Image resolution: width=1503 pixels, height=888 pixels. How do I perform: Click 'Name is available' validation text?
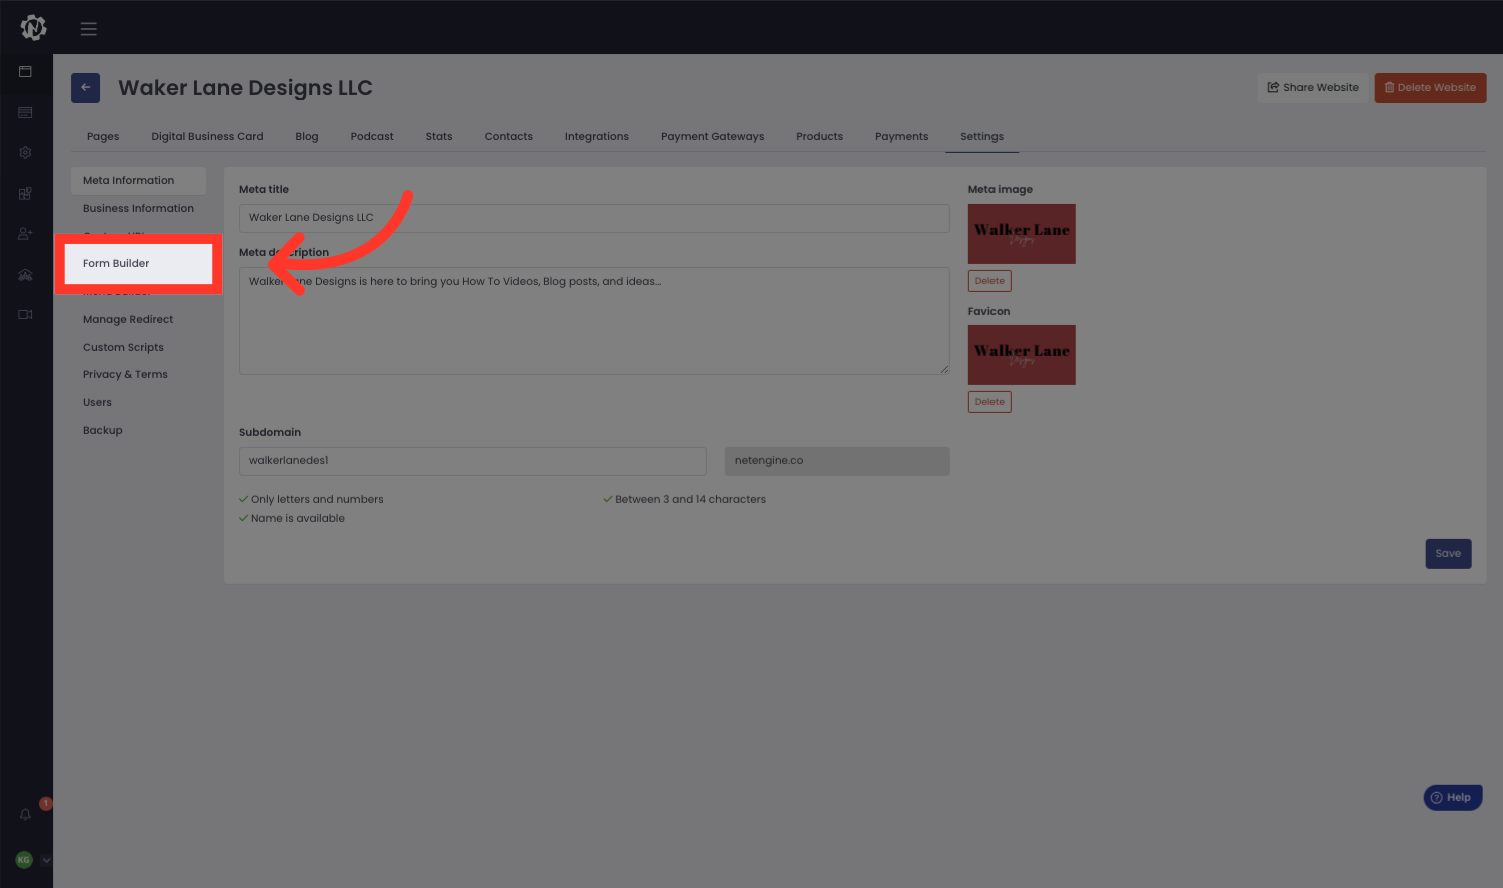pos(298,519)
